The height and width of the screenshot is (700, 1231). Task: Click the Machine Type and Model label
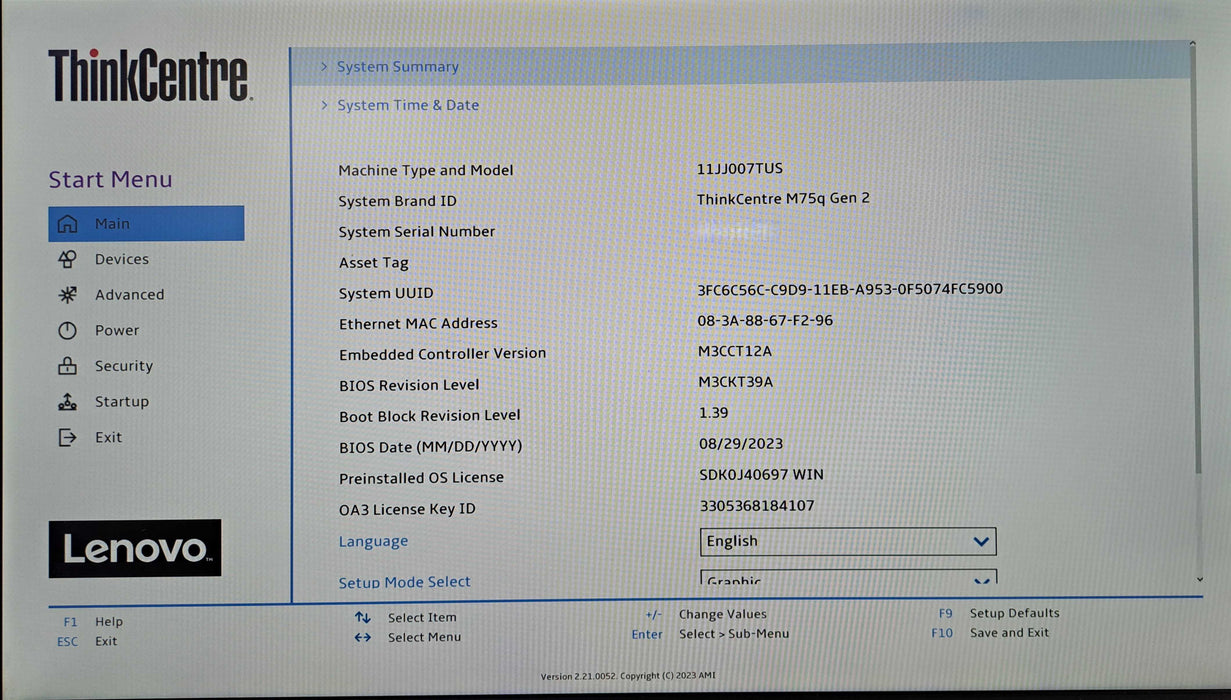click(x=425, y=171)
